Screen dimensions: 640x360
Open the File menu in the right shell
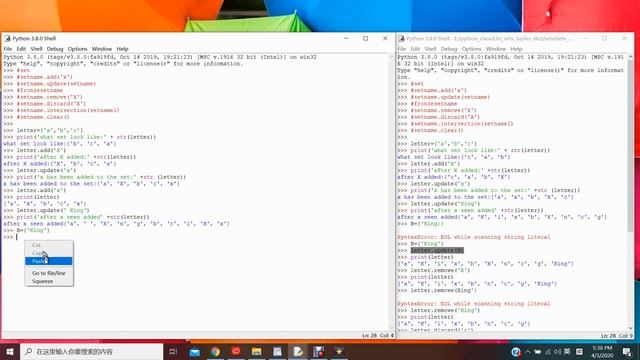(x=402, y=49)
